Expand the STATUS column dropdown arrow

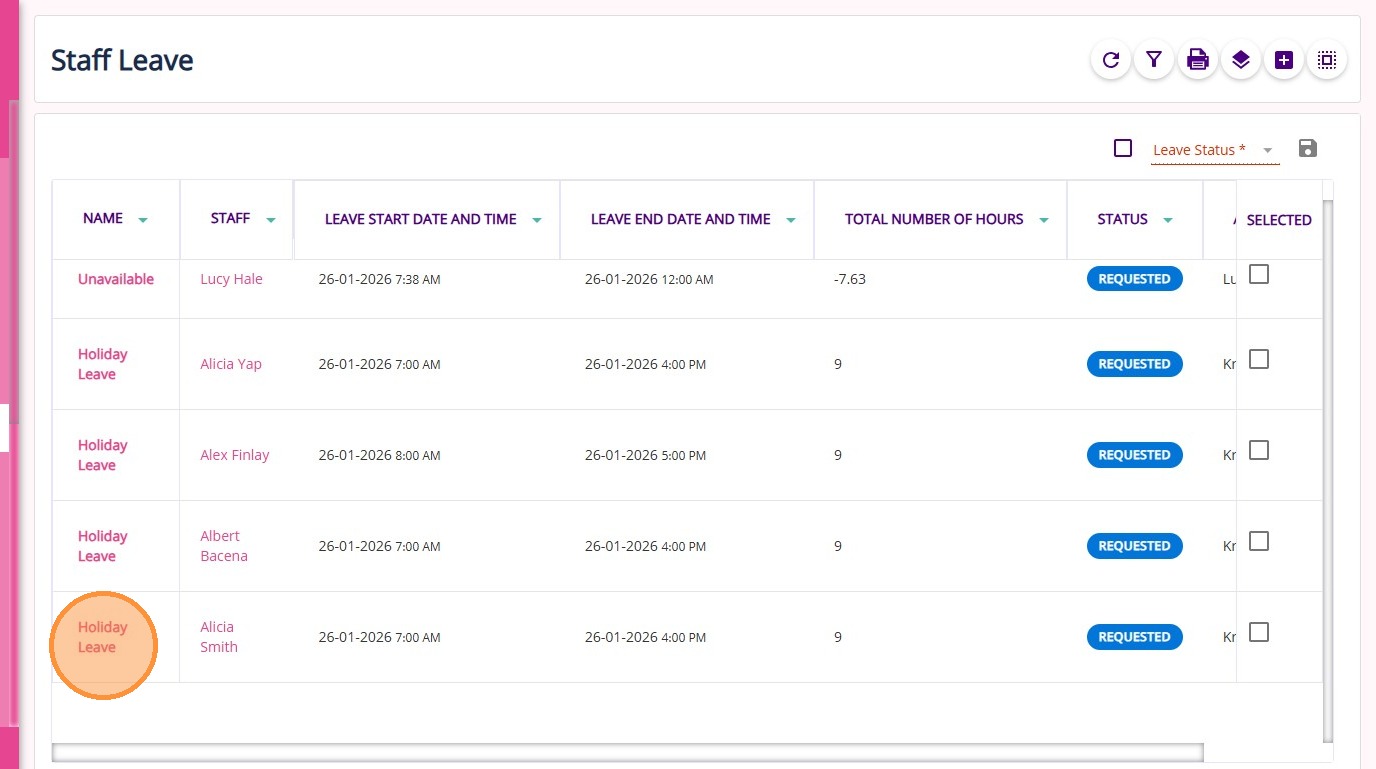click(1167, 220)
